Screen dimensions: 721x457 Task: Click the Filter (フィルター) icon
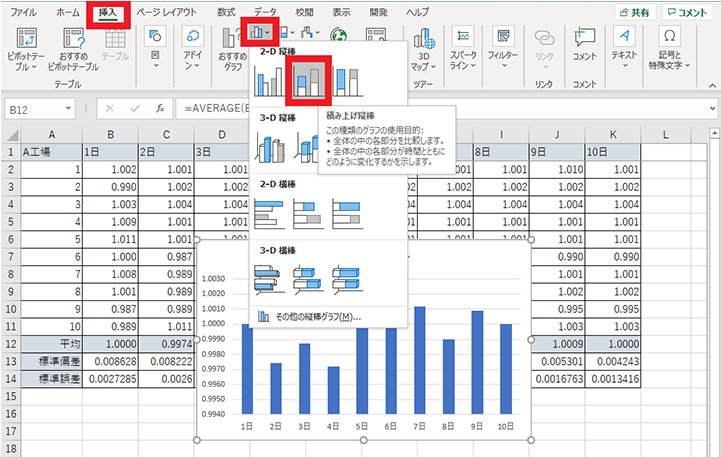click(x=503, y=36)
